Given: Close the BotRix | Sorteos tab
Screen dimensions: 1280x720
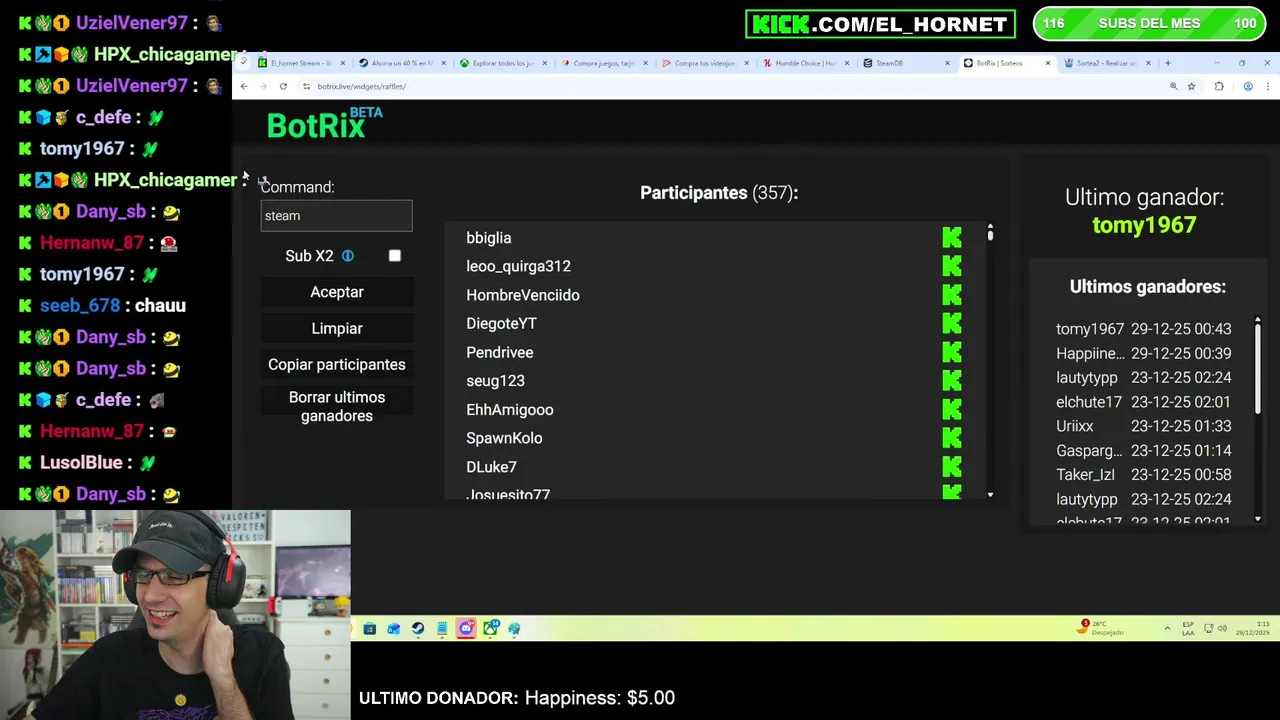Looking at the screenshot, I should click(x=1048, y=63).
